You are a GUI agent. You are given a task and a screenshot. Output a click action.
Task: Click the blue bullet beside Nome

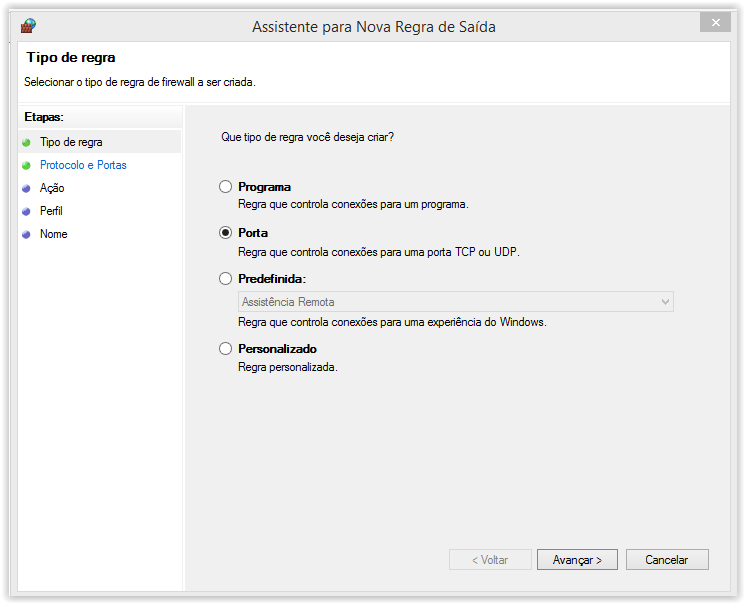coord(26,234)
